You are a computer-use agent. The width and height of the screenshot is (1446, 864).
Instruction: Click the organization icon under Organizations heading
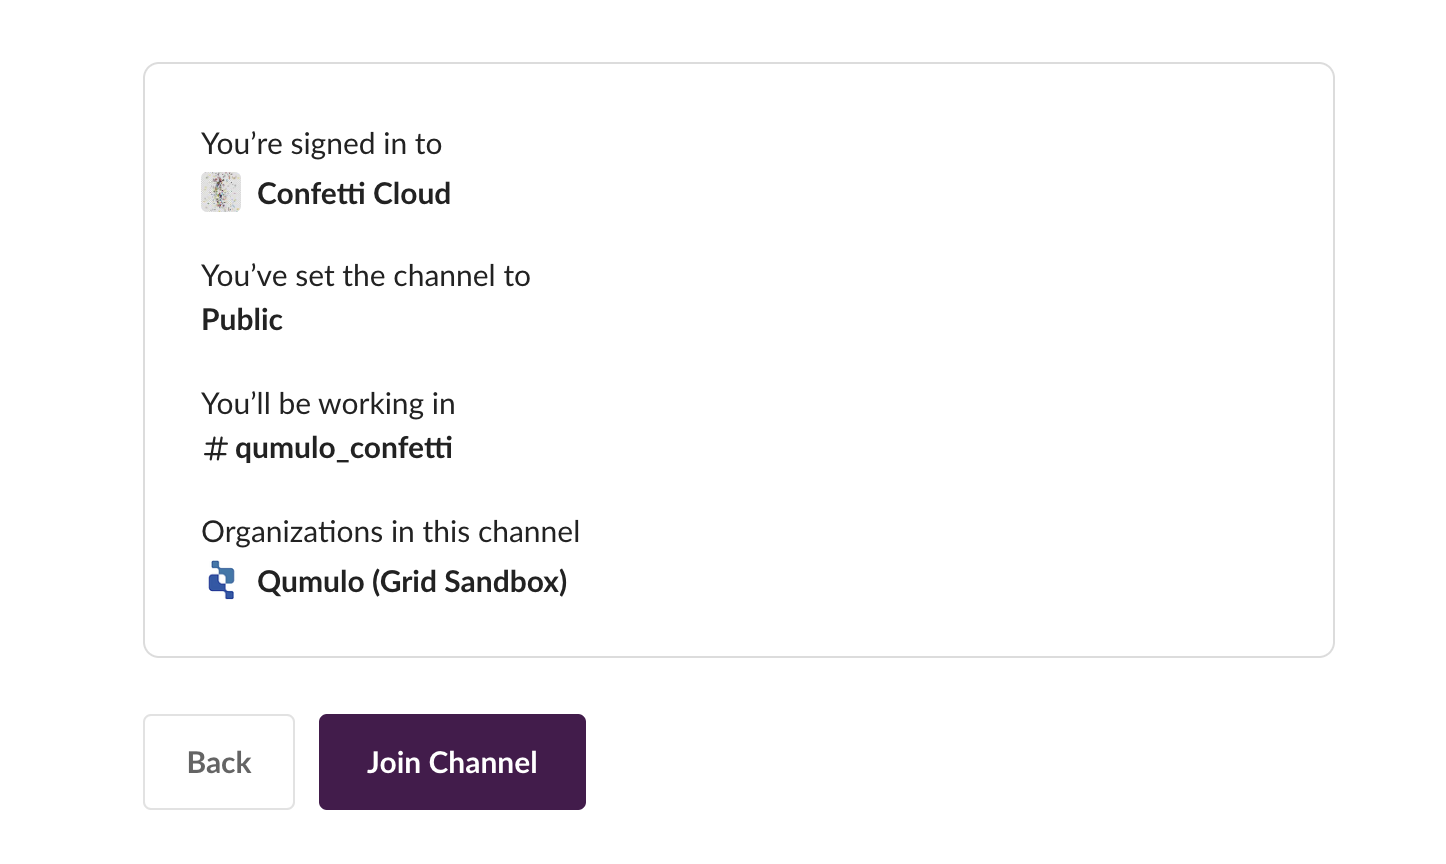point(222,581)
